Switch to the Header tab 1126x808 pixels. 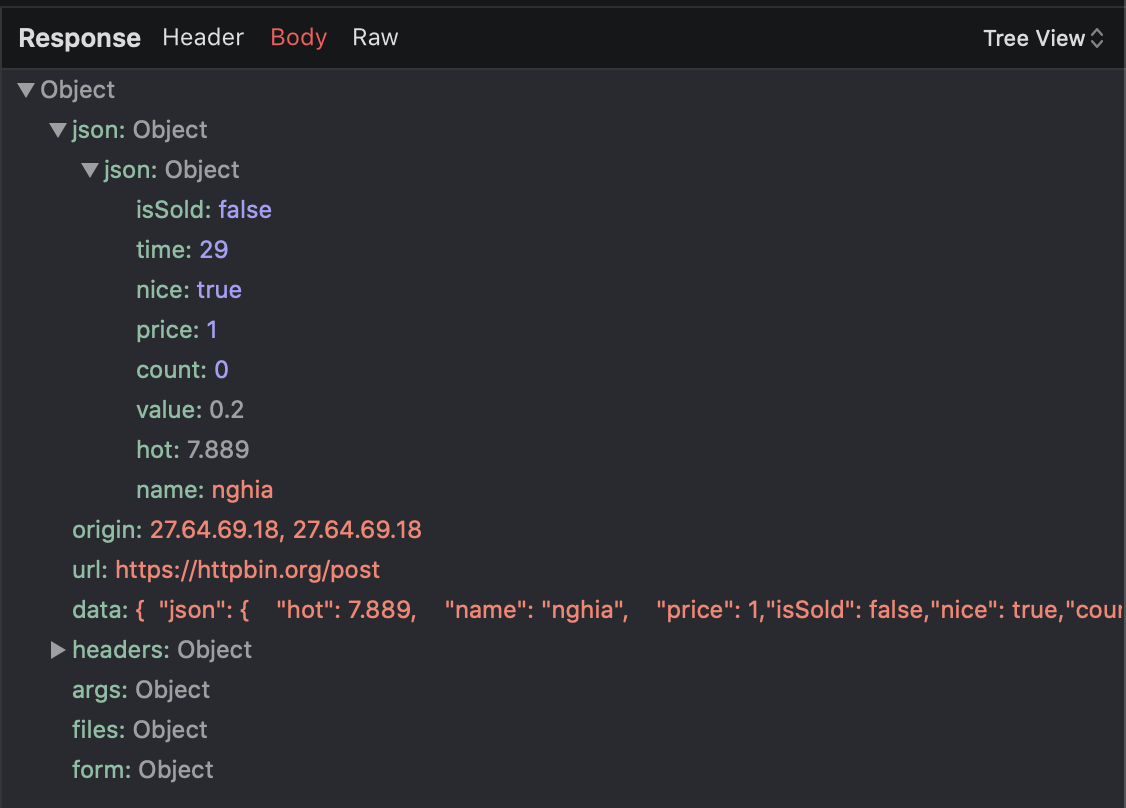pyautogui.click(x=203, y=37)
